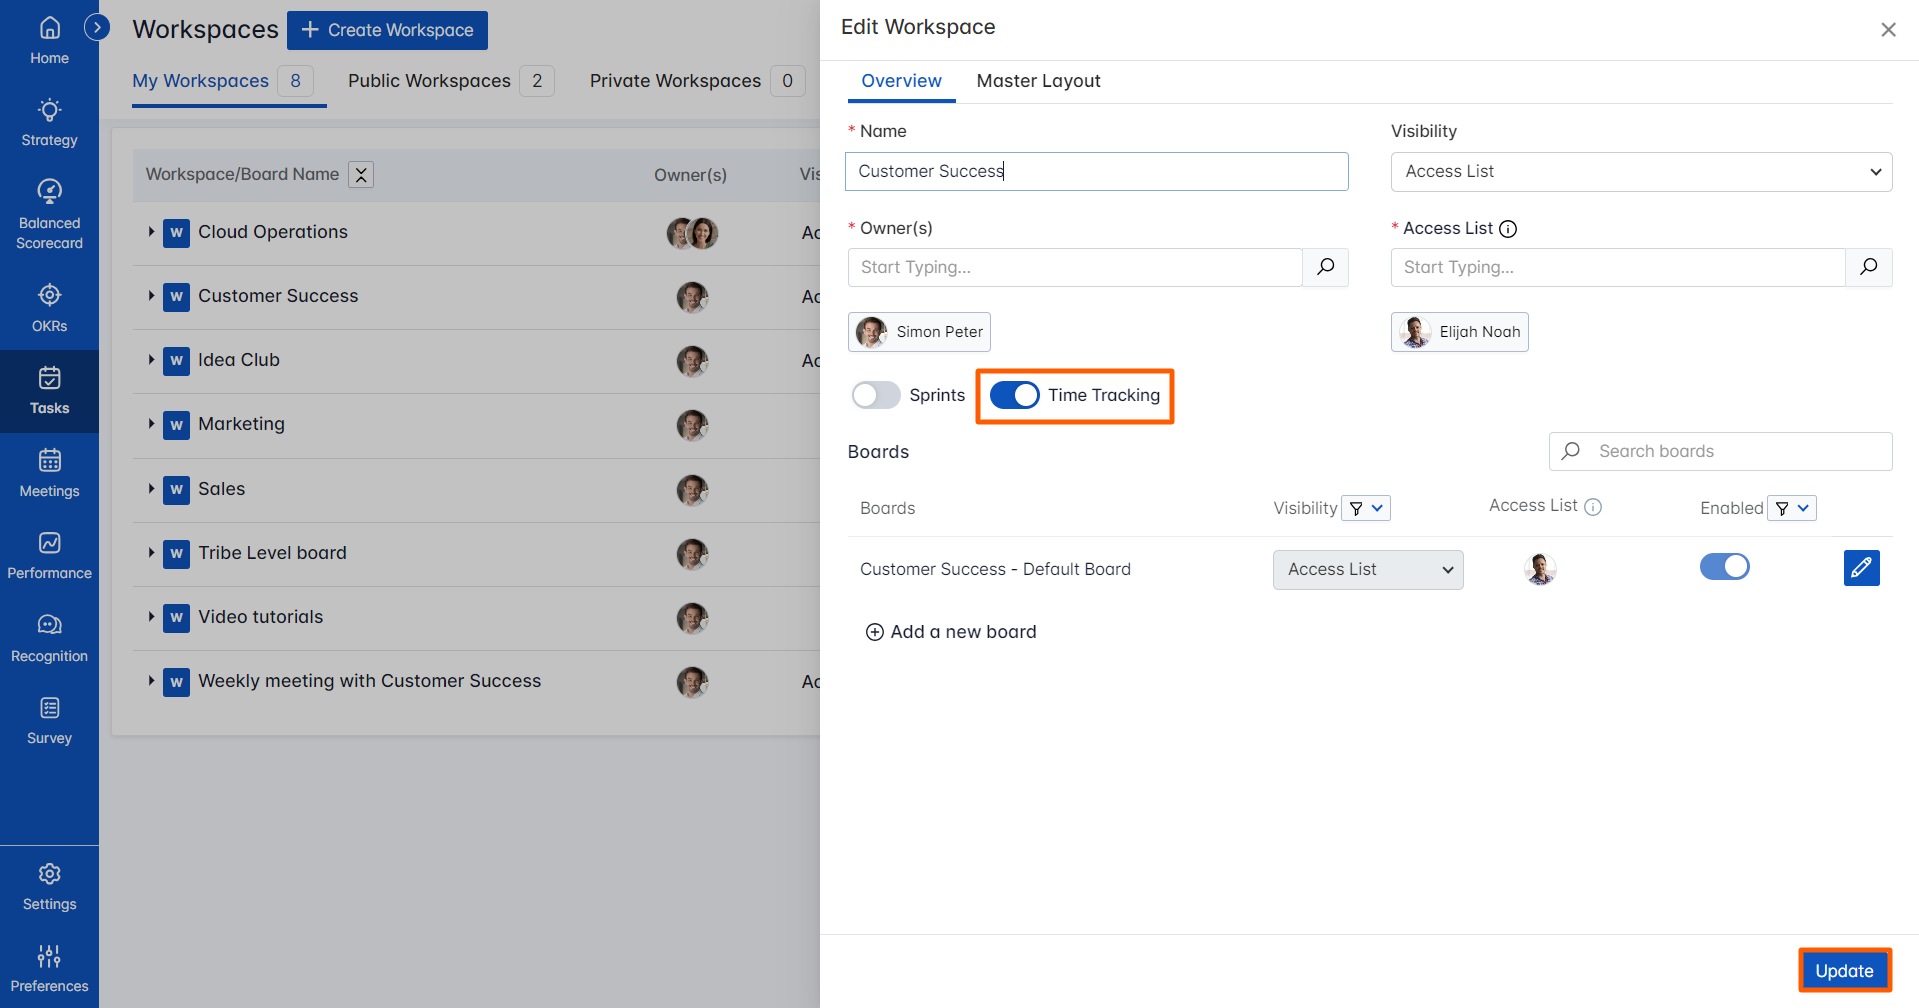Image resolution: width=1919 pixels, height=1008 pixels.
Task: Turn off the Default Board enabled switch
Action: [x=1724, y=567]
